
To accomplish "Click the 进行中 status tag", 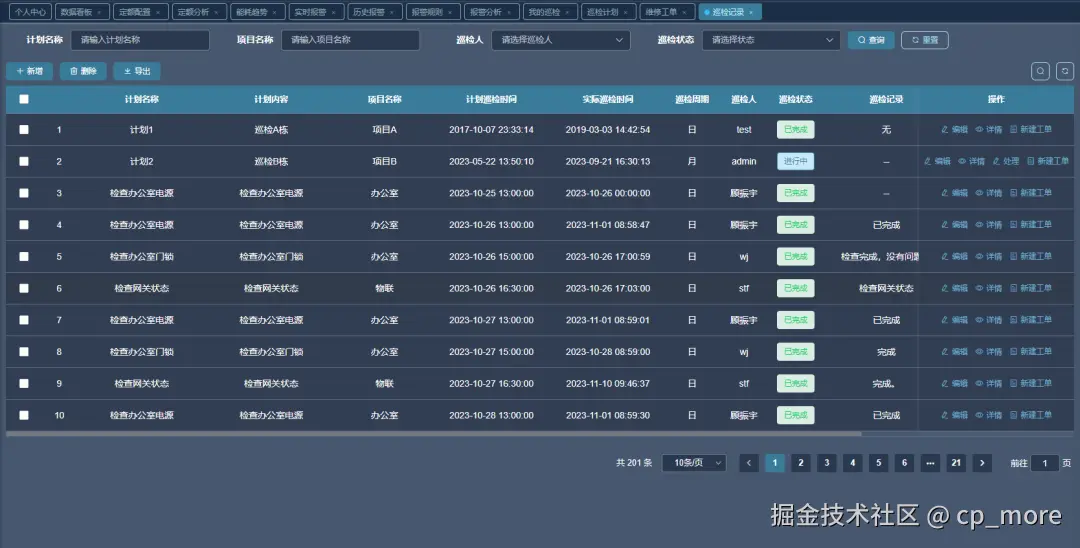I will (796, 161).
